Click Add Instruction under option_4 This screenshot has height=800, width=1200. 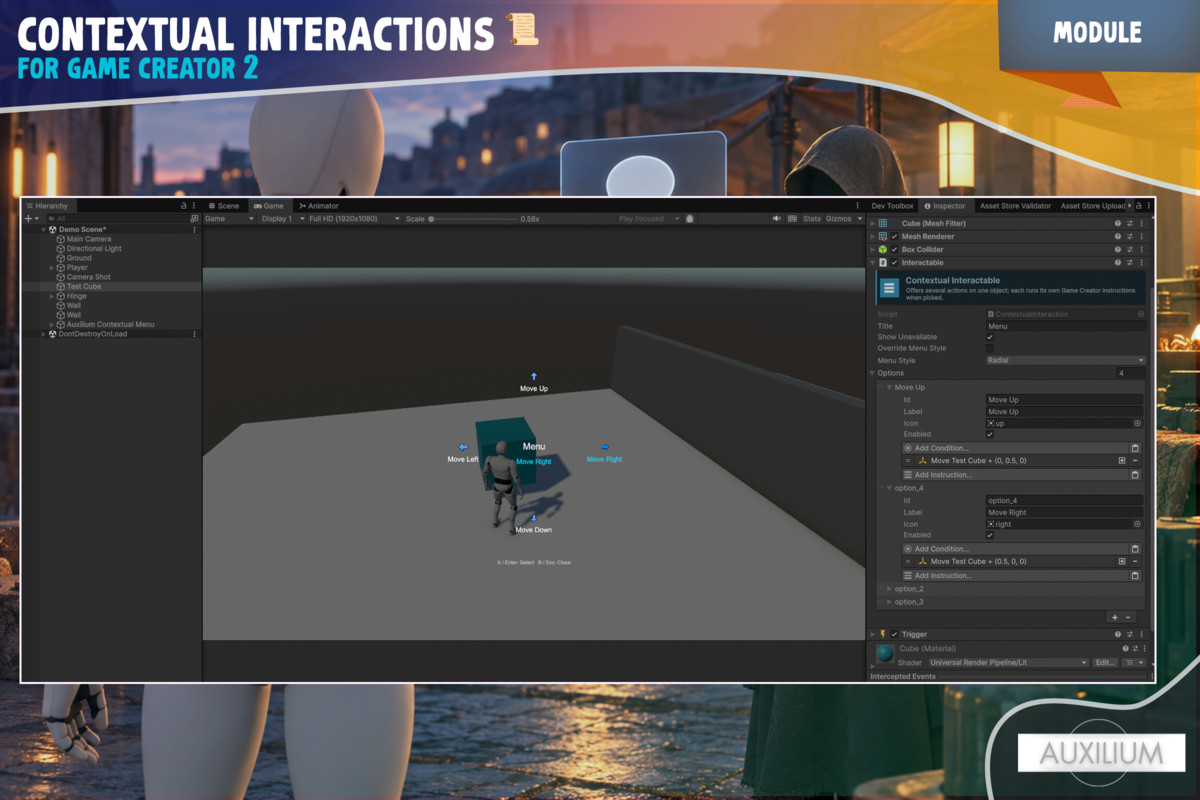(1015, 575)
